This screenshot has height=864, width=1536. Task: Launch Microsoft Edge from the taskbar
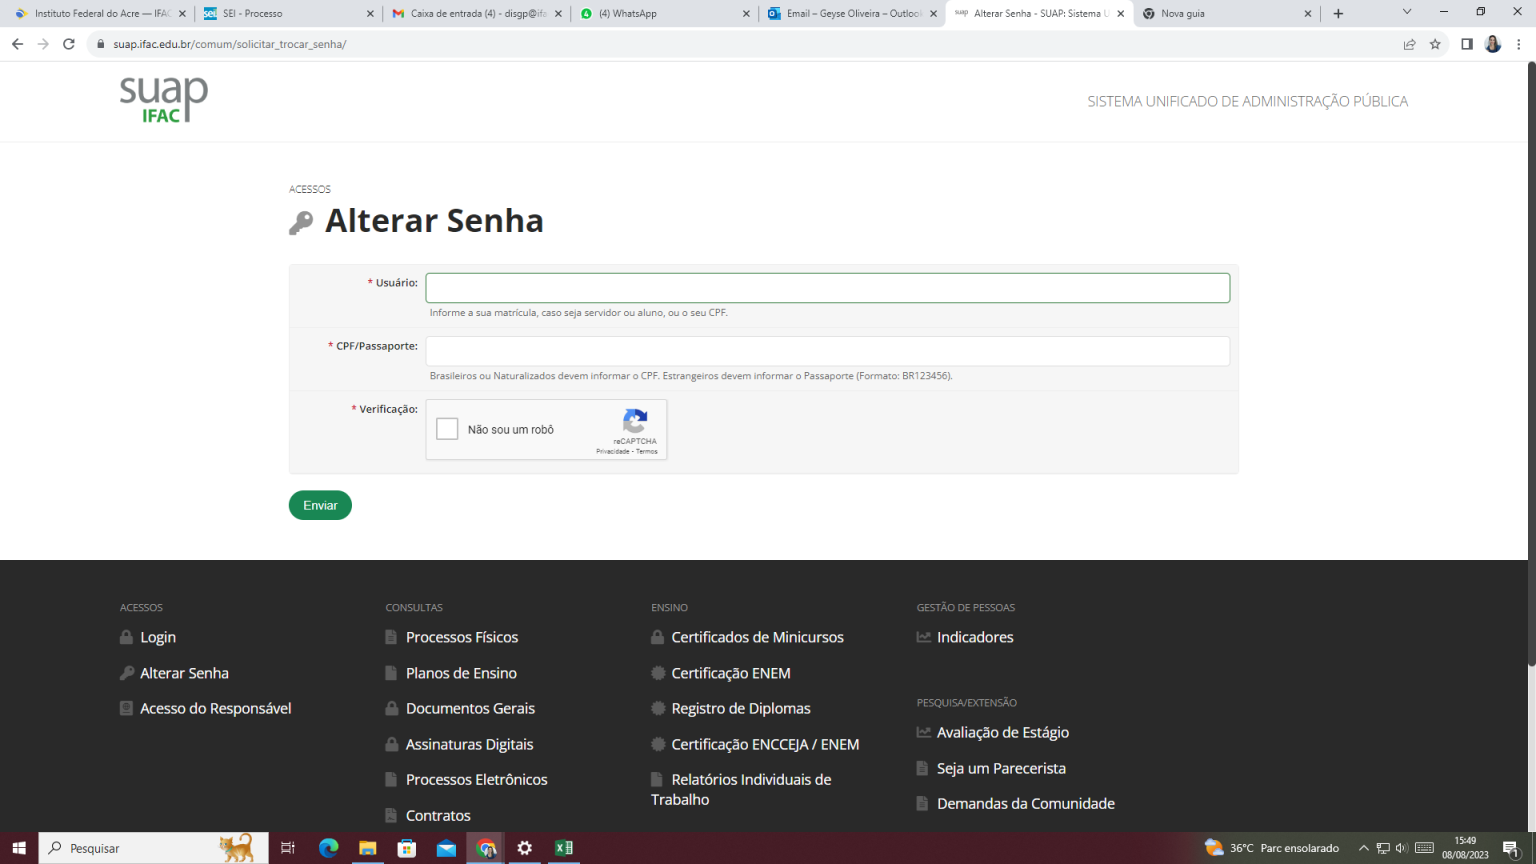pyautogui.click(x=328, y=848)
